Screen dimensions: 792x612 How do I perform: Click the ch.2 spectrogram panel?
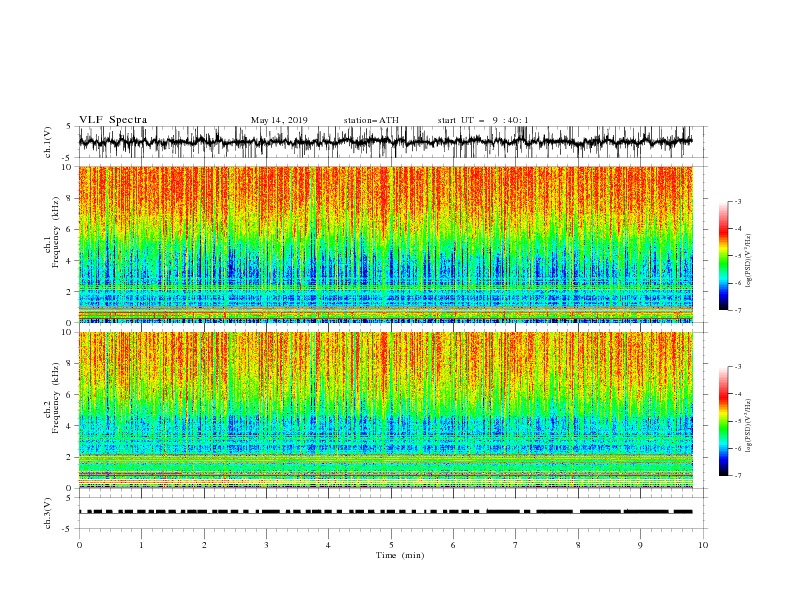coord(386,410)
